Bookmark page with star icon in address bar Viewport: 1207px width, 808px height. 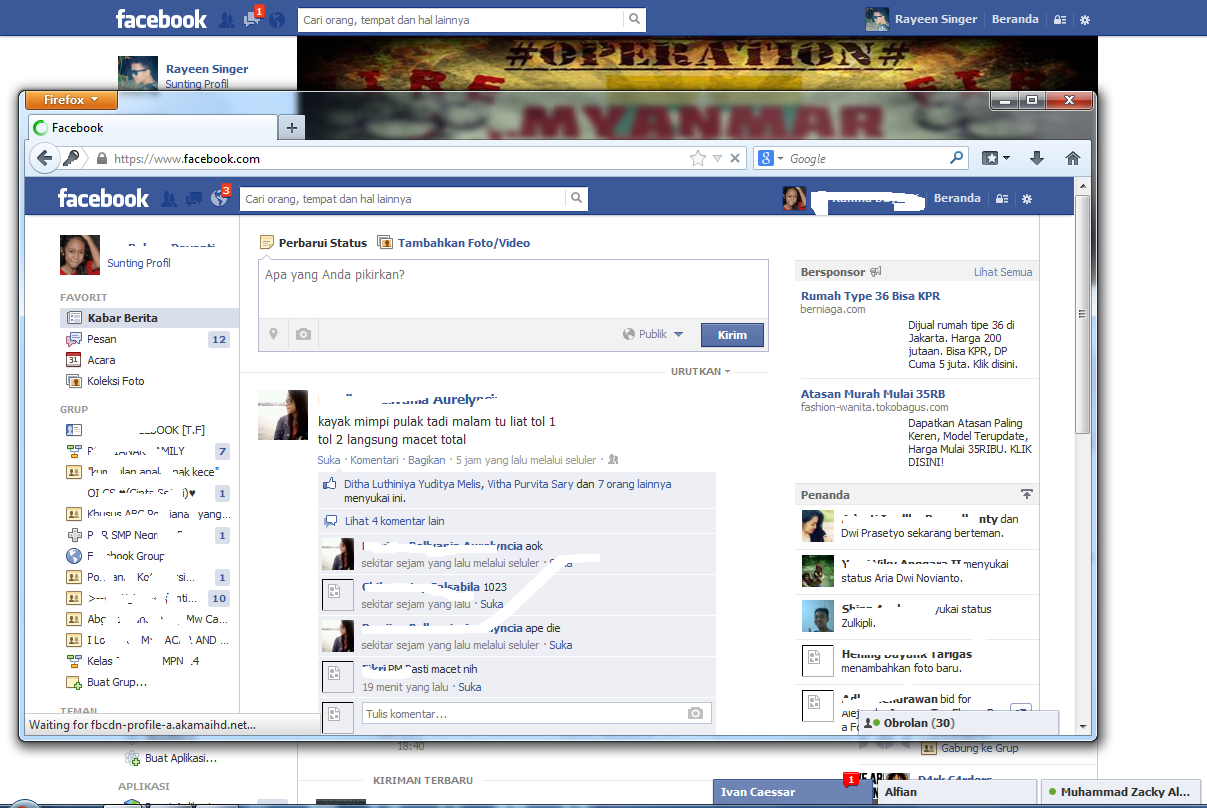[x=698, y=158]
